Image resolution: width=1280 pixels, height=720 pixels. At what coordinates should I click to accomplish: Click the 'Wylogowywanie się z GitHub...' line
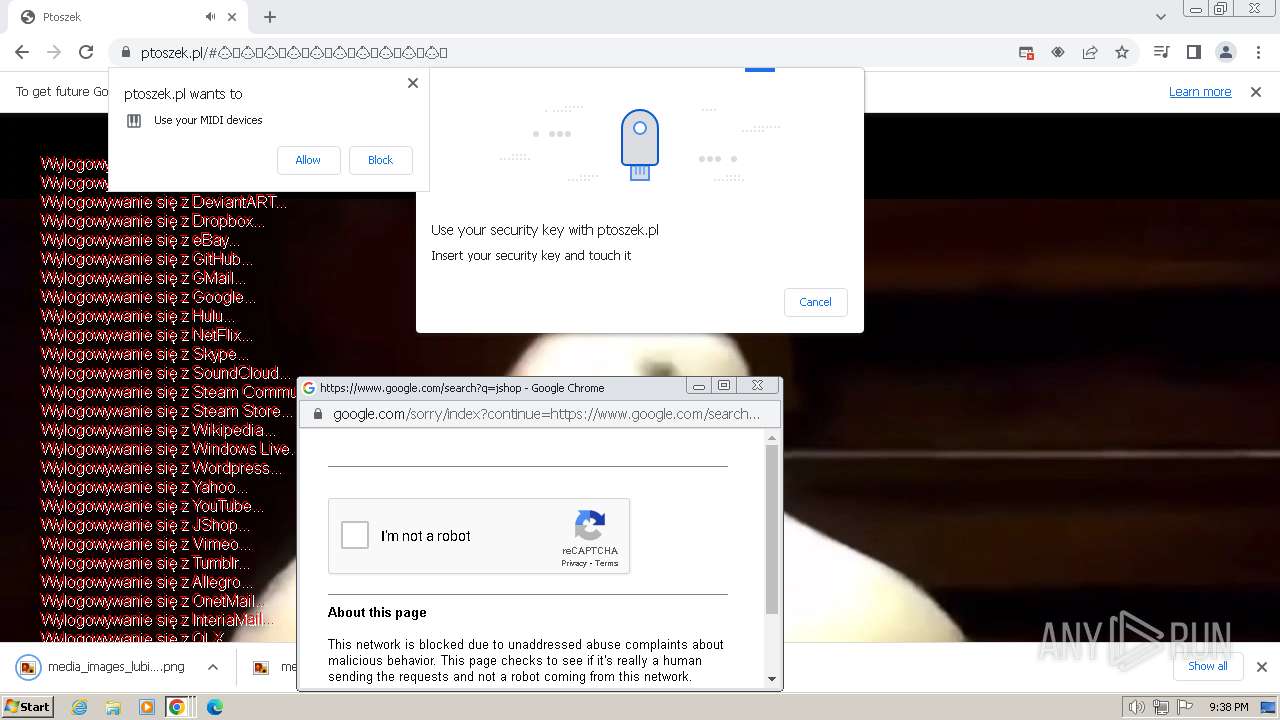(146, 259)
